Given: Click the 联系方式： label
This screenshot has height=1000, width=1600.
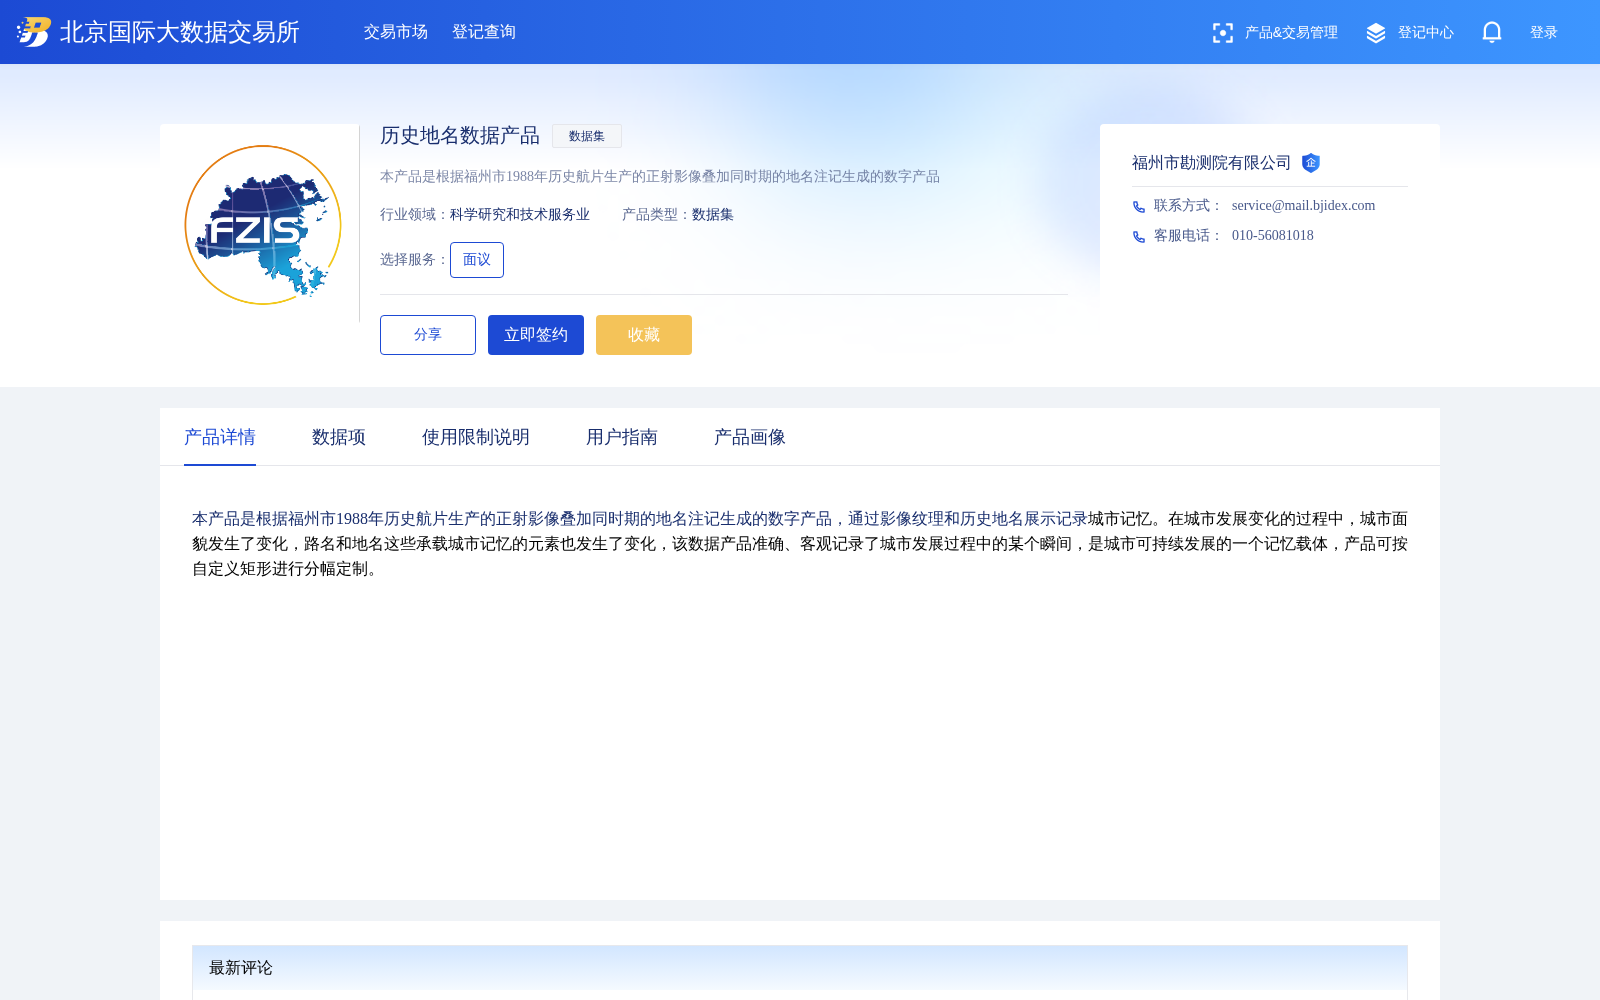Looking at the screenshot, I should tap(1189, 206).
